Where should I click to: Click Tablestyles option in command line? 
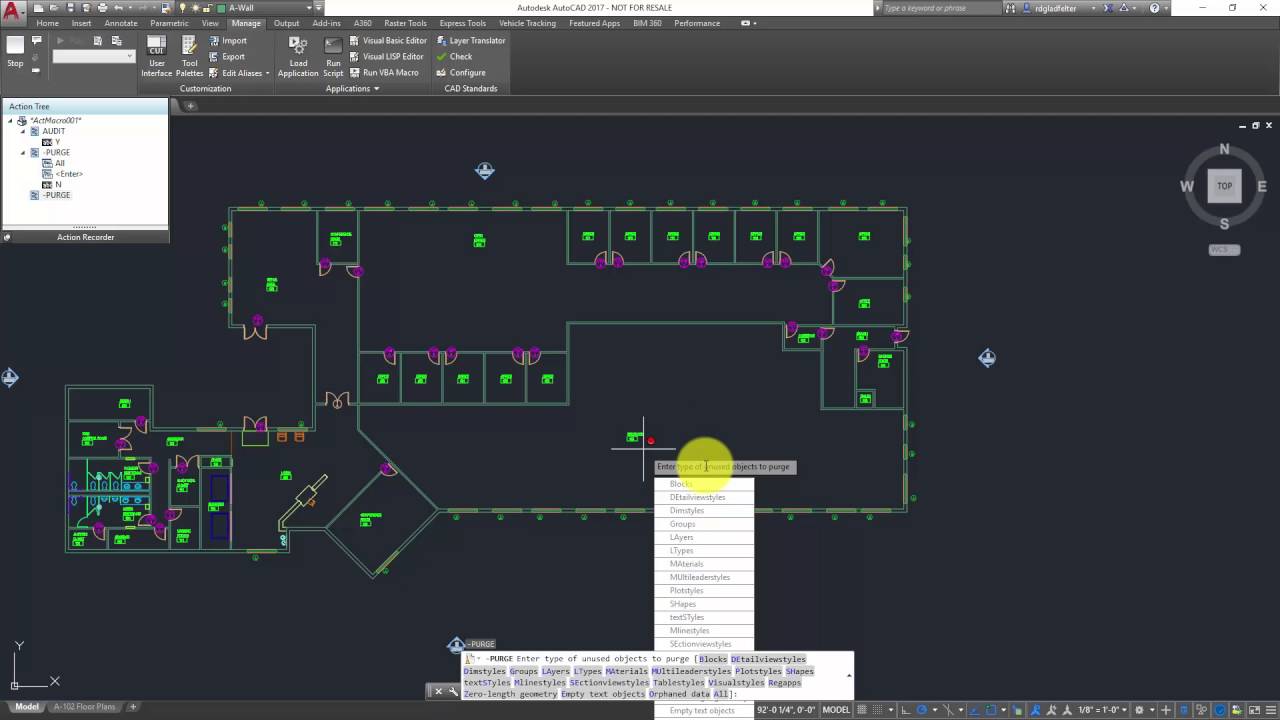(678, 683)
